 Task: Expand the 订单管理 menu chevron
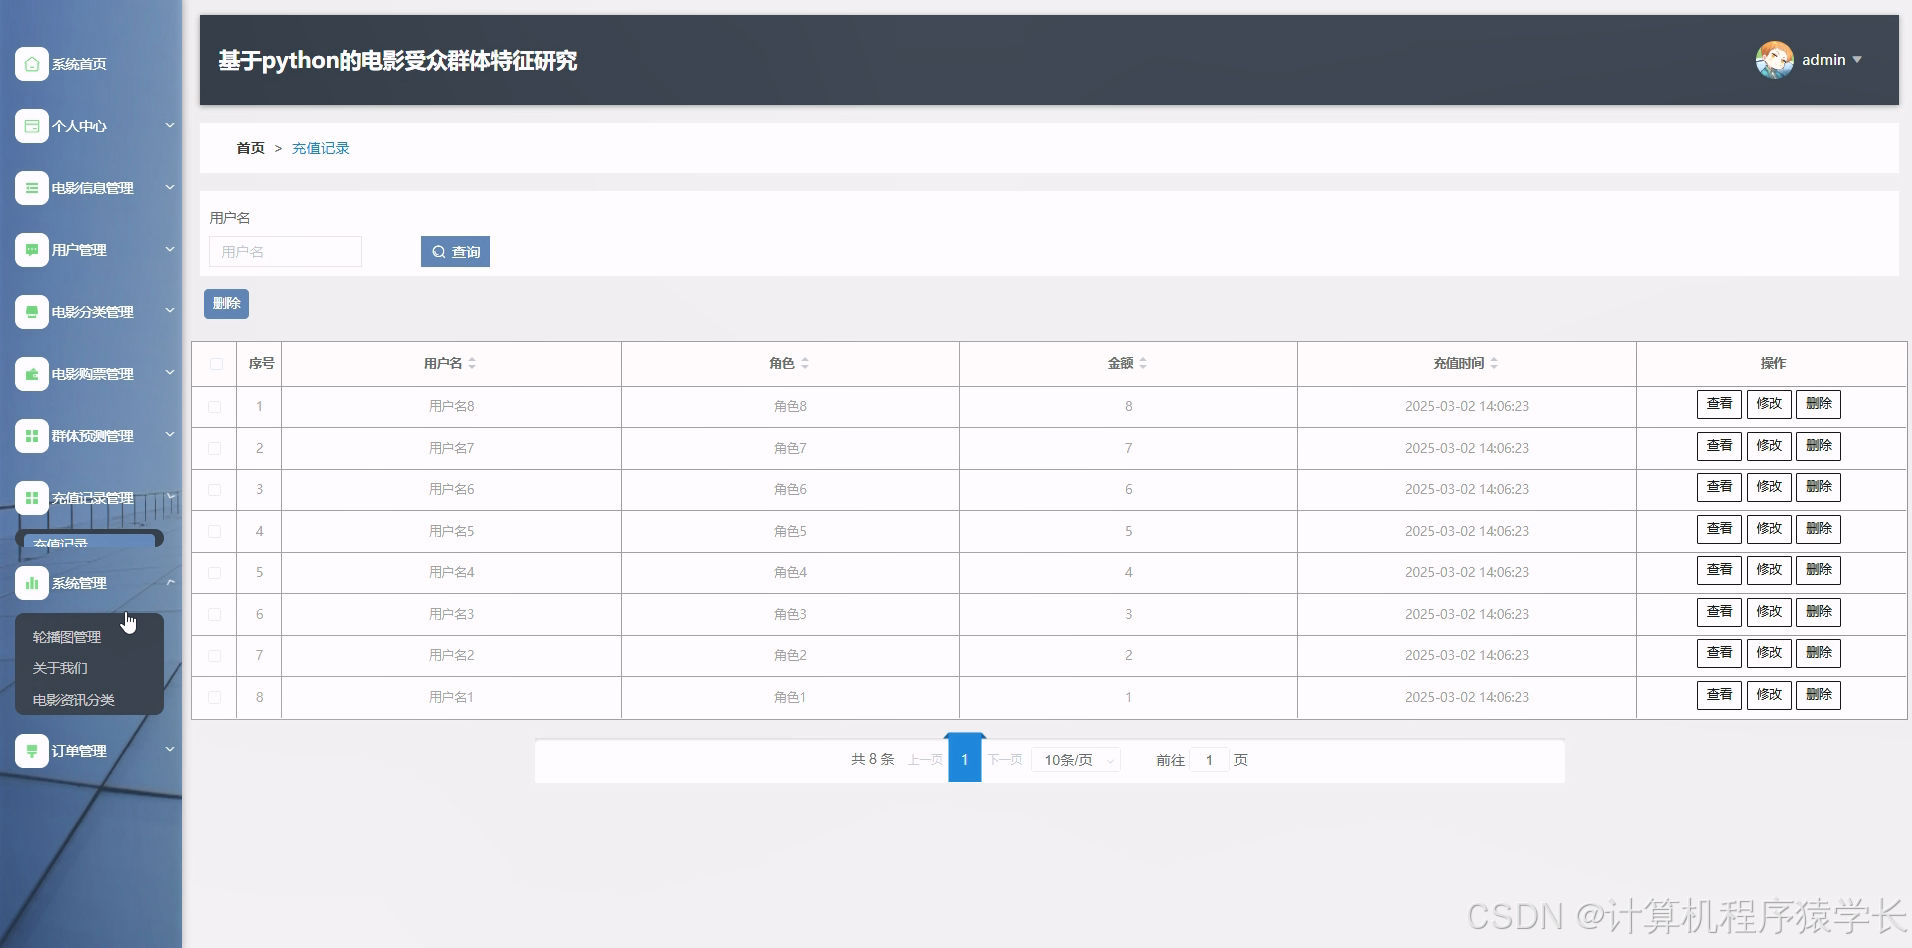[x=170, y=750]
